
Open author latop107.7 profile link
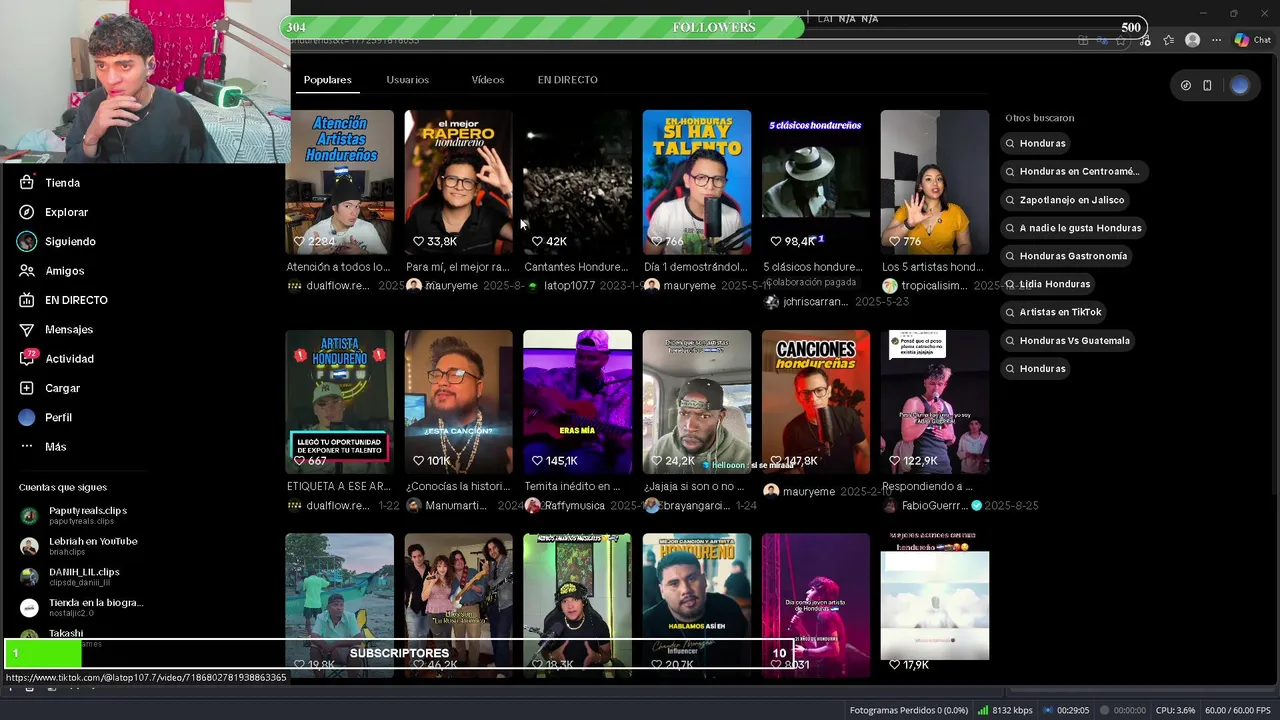569,286
